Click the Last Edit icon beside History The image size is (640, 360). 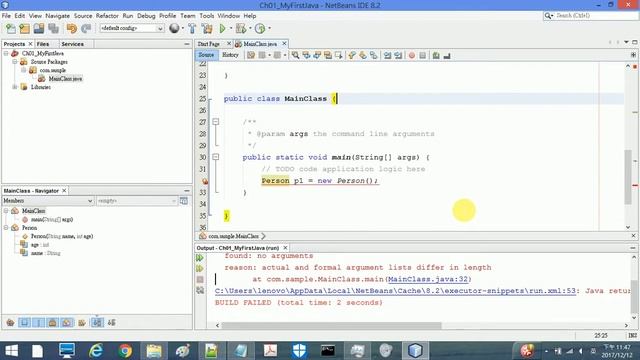[251, 55]
